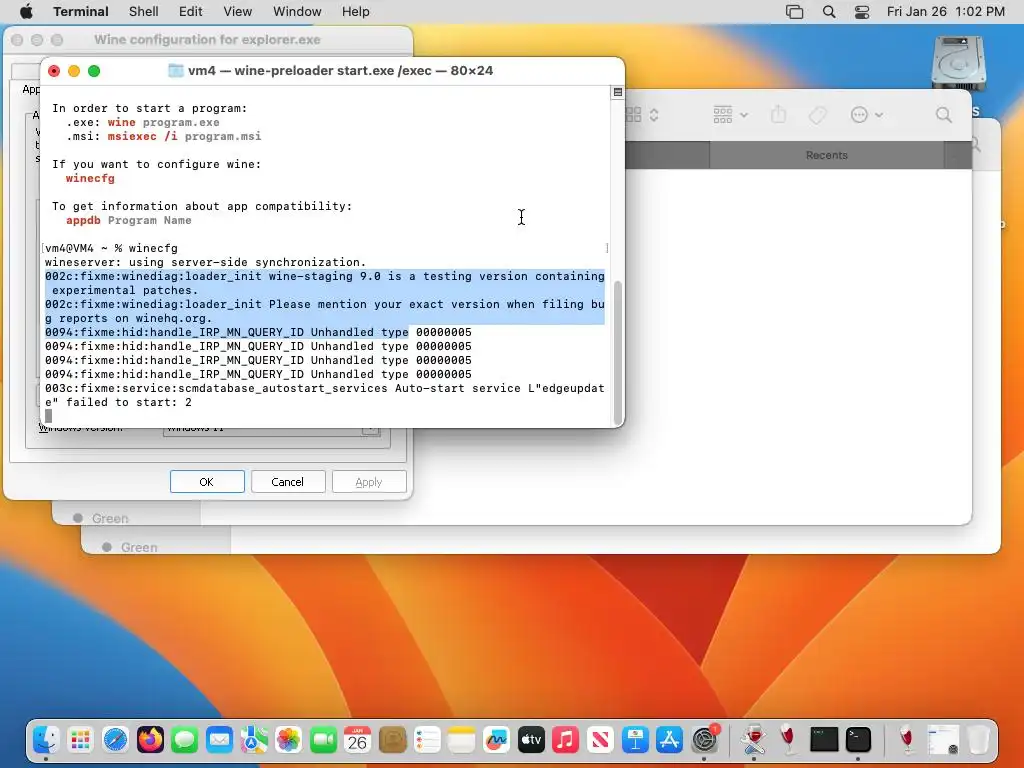Click Cancel in Wine configuration
Viewport: 1024px width, 768px height.
point(287,482)
